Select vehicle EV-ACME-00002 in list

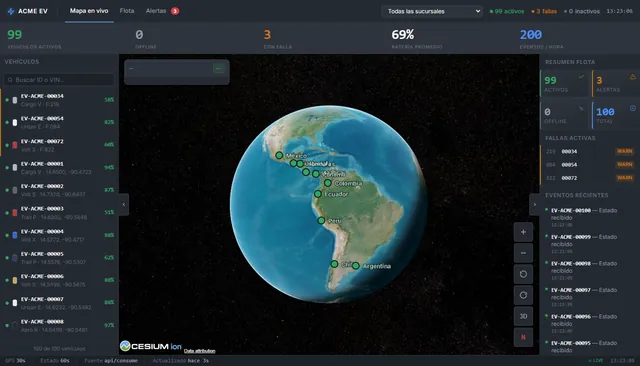pos(59,190)
